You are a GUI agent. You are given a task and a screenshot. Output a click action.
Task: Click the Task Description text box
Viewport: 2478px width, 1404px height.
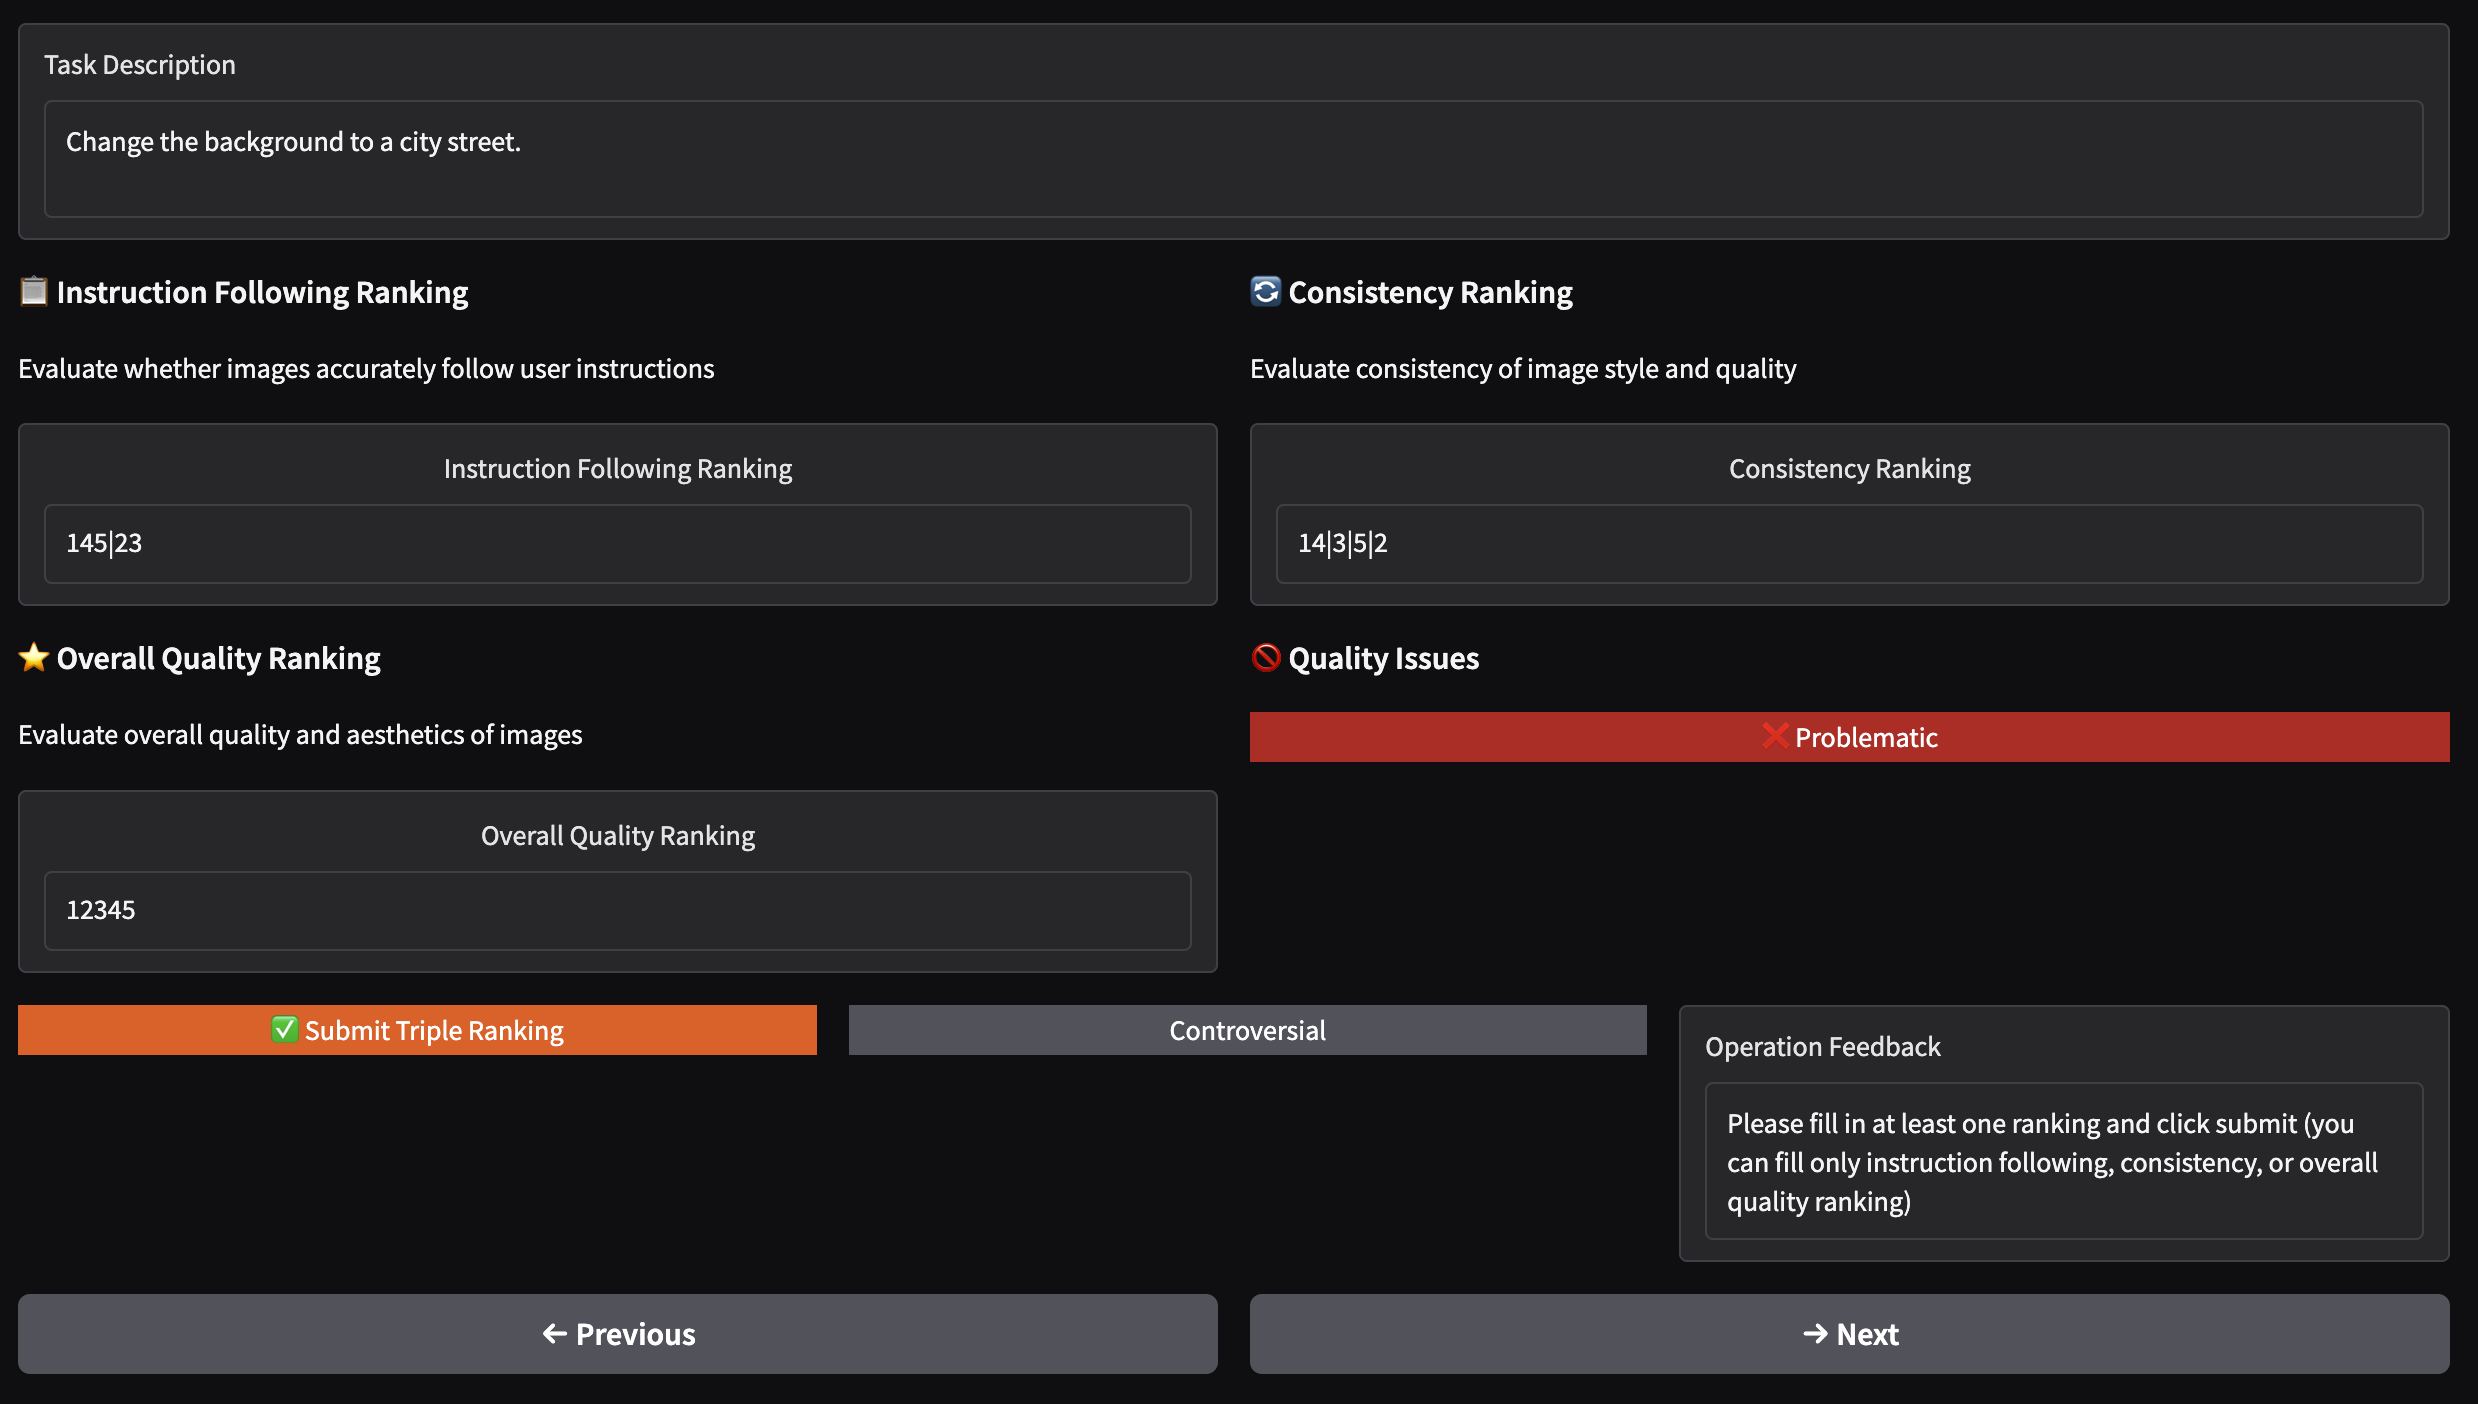1232,158
